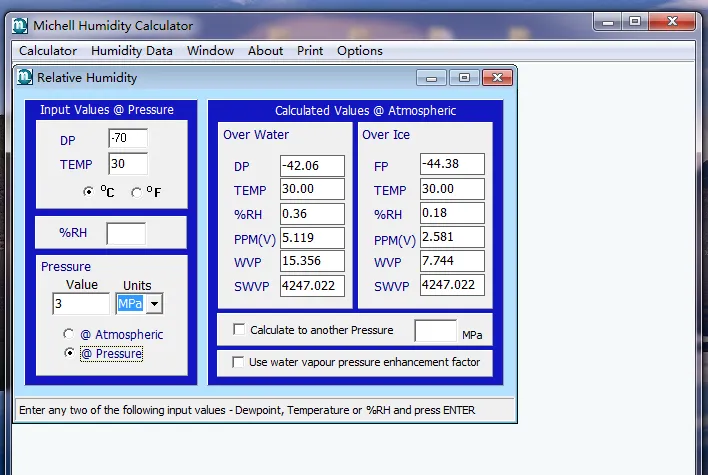Click Over Water PPM(V) value 5.119
708x475 pixels.
(312, 238)
